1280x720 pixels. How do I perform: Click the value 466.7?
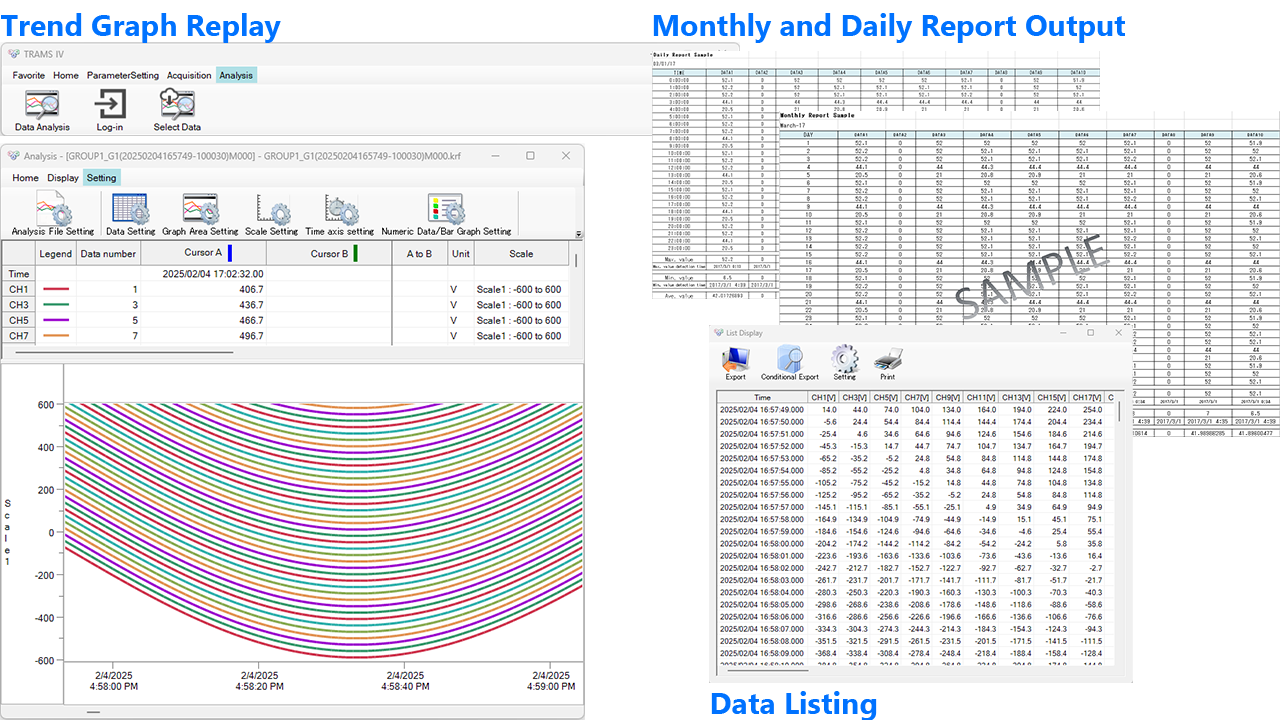[251, 321]
